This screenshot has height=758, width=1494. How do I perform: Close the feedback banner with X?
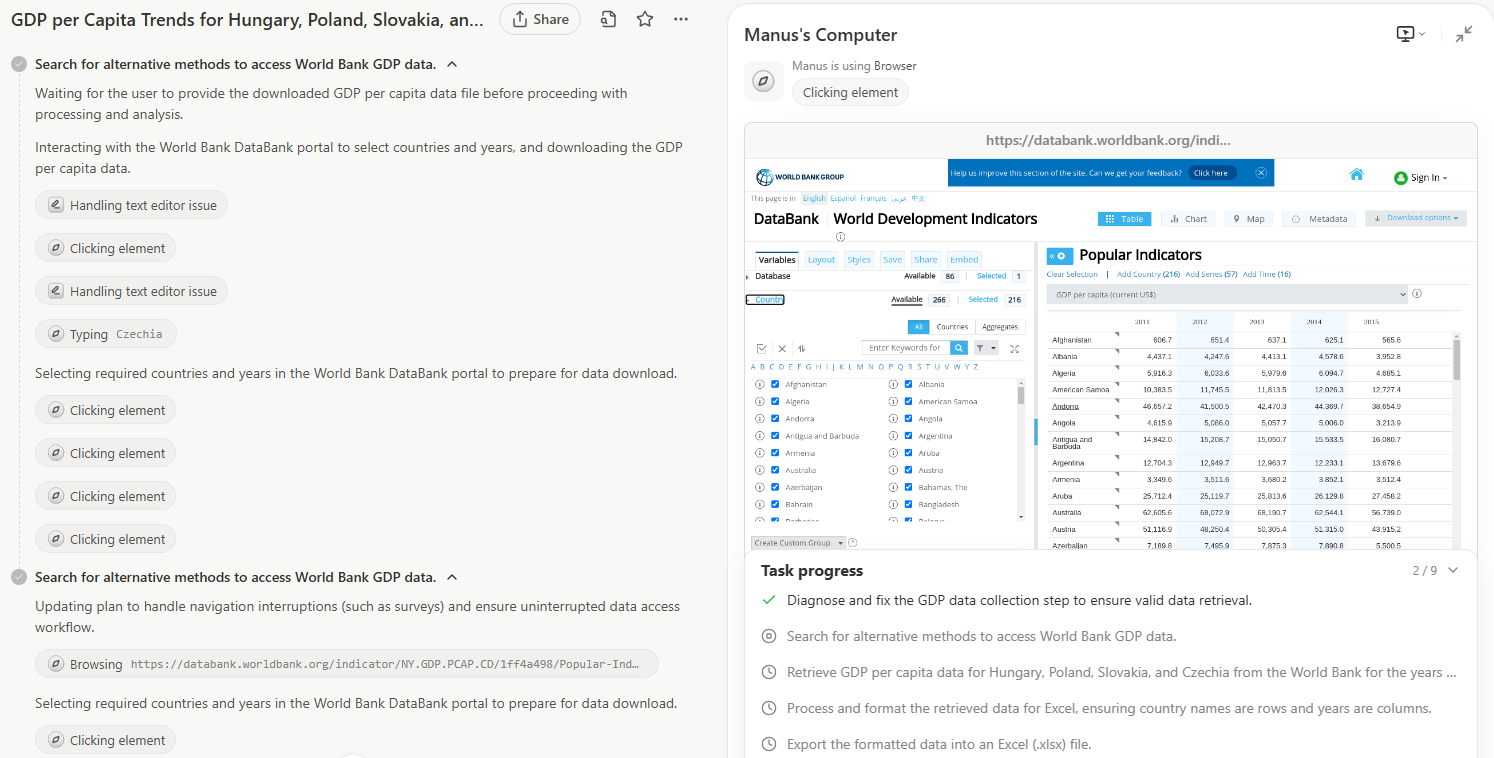pyautogui.click(x=1261, y=173)
